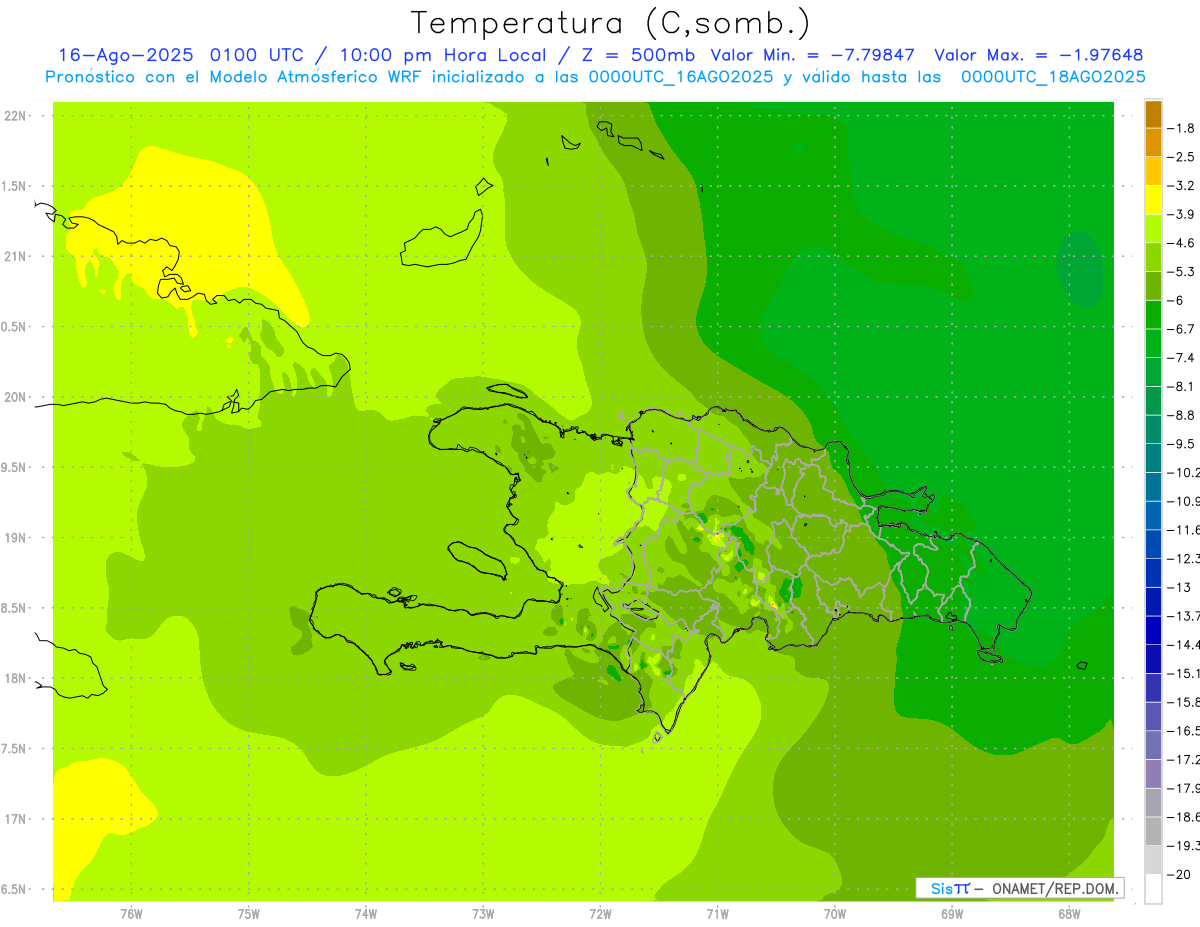Click the "75W" longitude label
Image resolution: width=1200 pixels, height=927 pixels.
pos(248,913)
